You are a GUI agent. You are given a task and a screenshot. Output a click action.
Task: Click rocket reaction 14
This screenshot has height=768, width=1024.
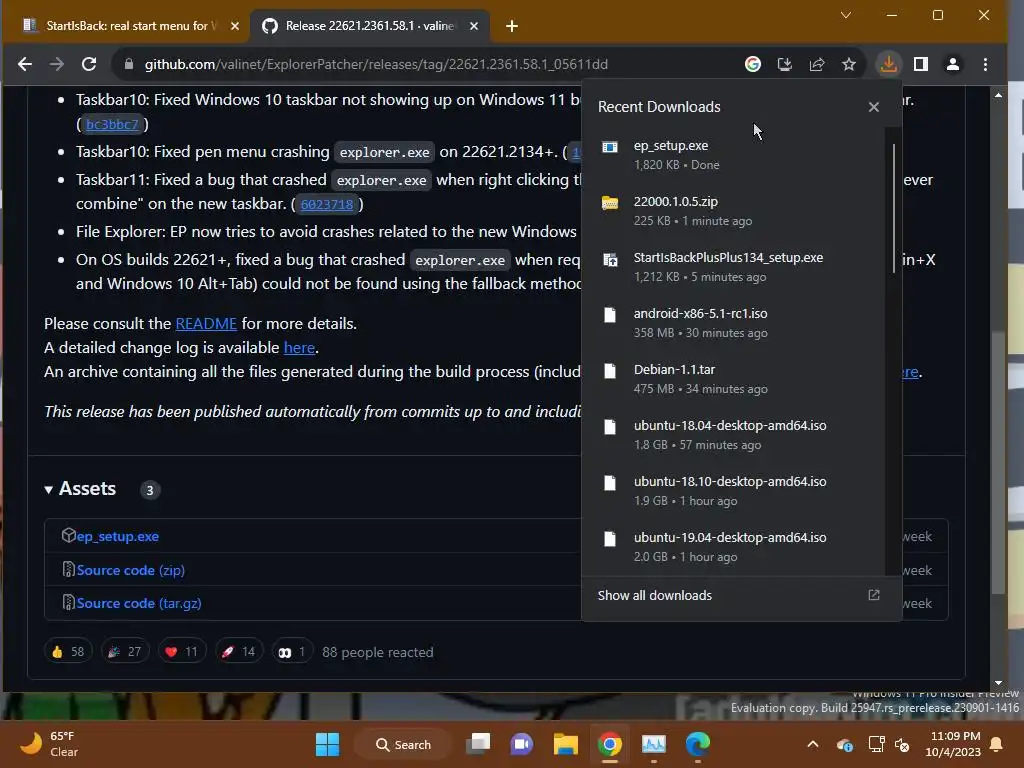coord(239,652)
